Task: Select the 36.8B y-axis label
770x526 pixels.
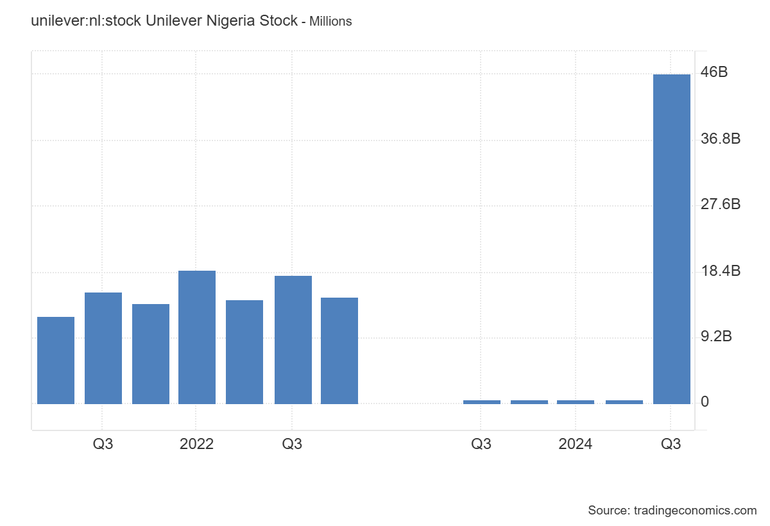Action: 720,139
